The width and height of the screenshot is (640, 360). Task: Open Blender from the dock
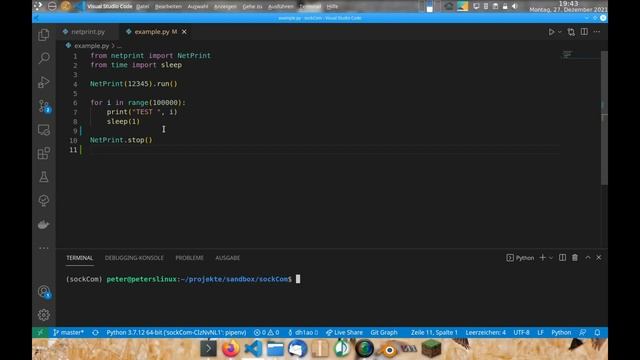click(389, 350)
